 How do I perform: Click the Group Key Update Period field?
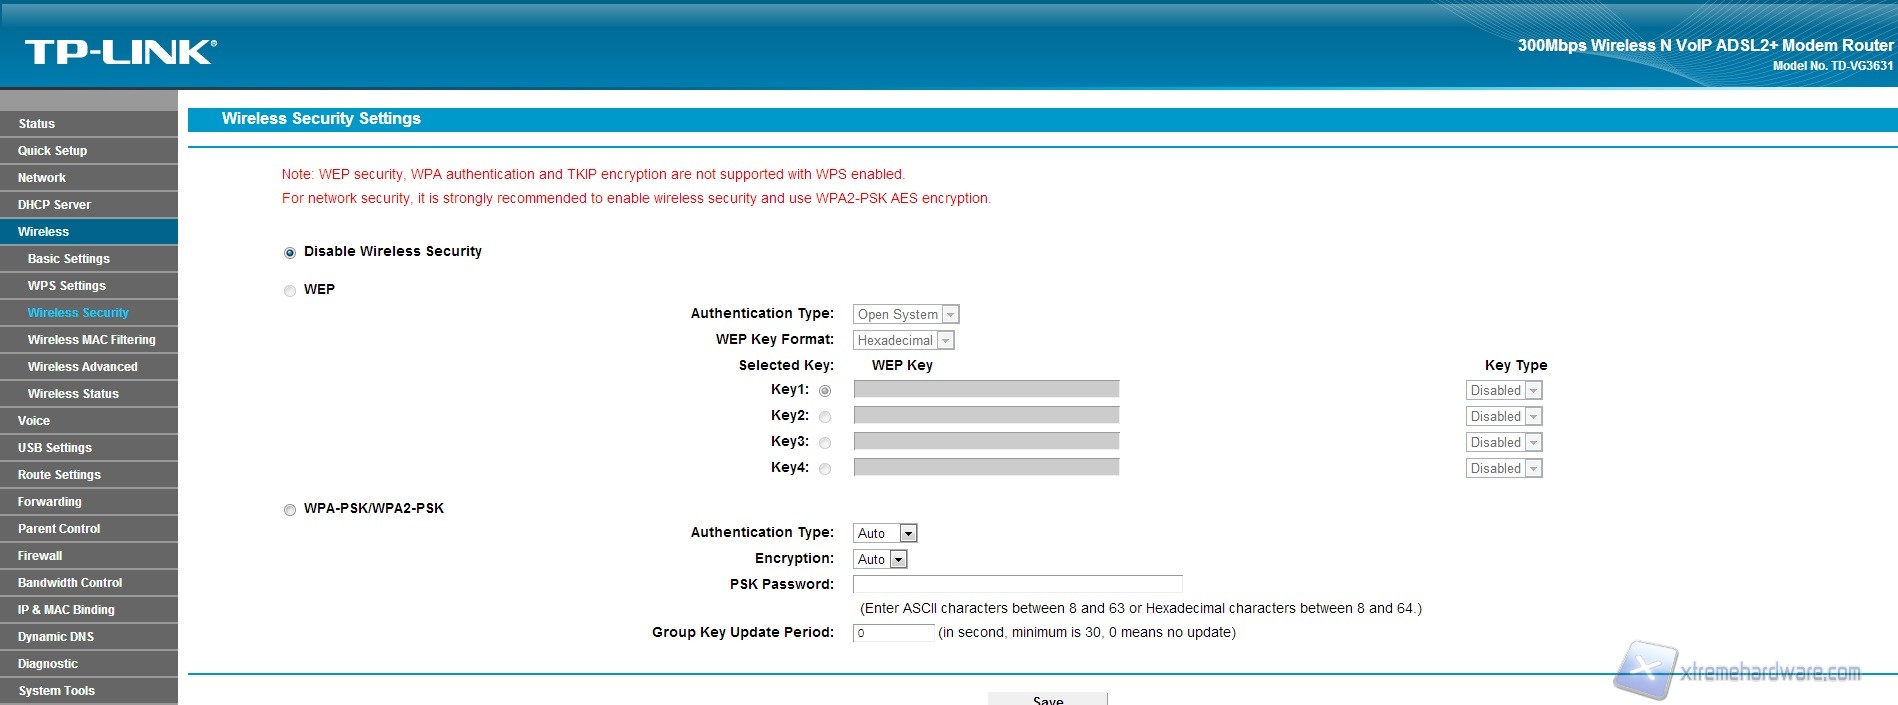tap(893, 633)
